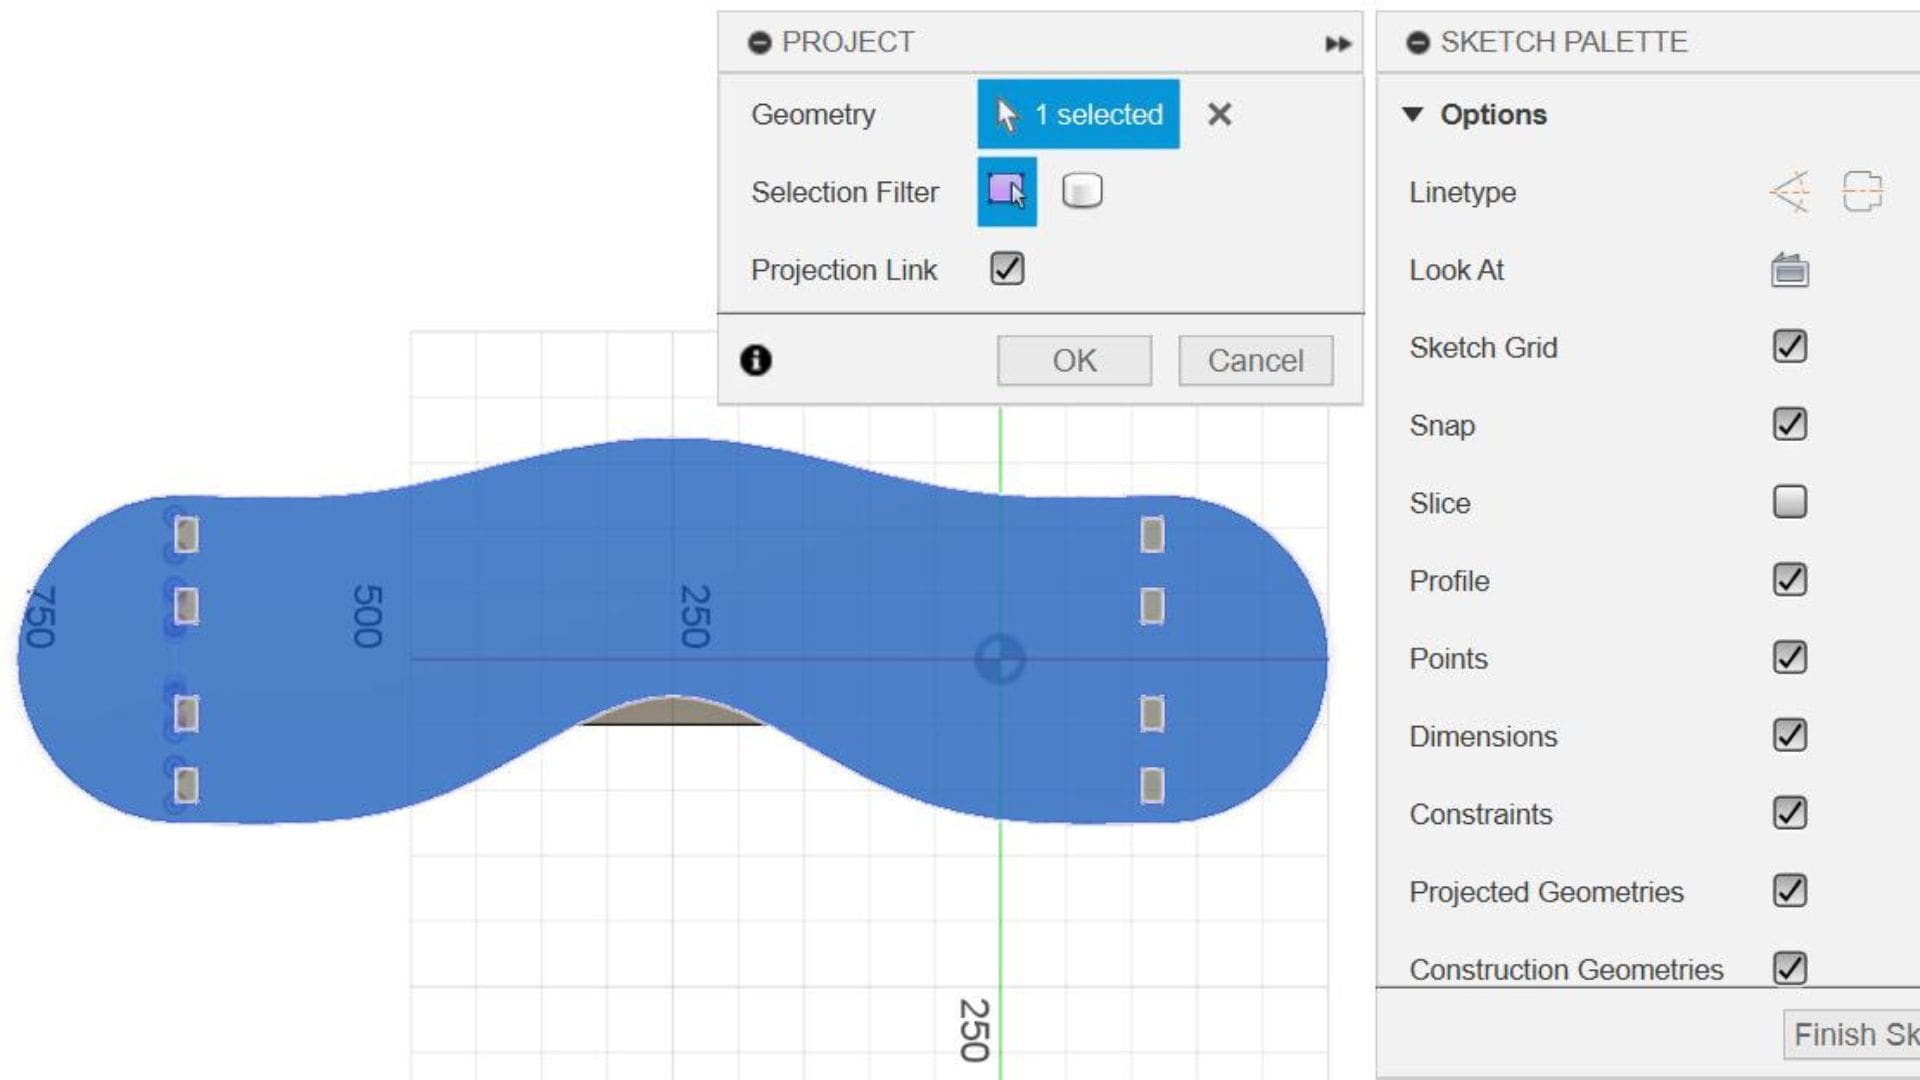Uncheck the Constraints checkbox

[1790, 813]
